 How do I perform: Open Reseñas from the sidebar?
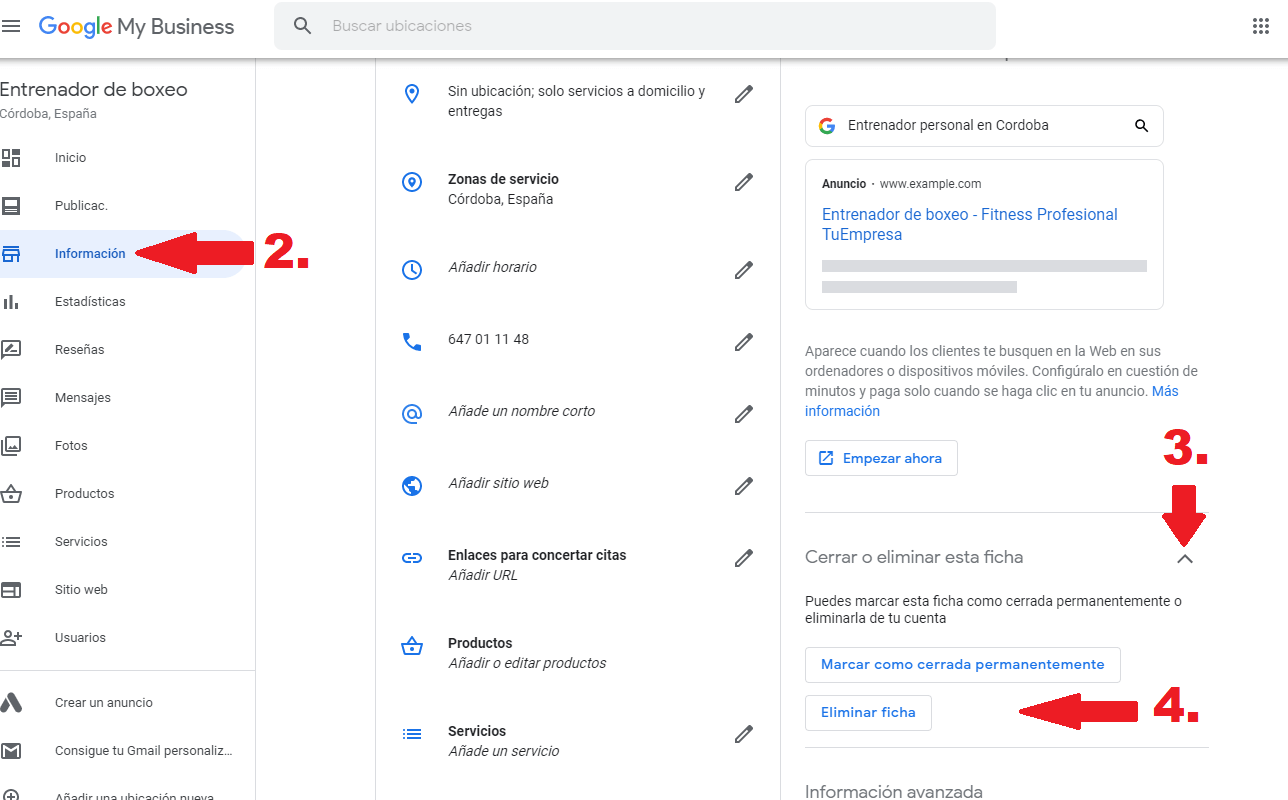(80, 349)
